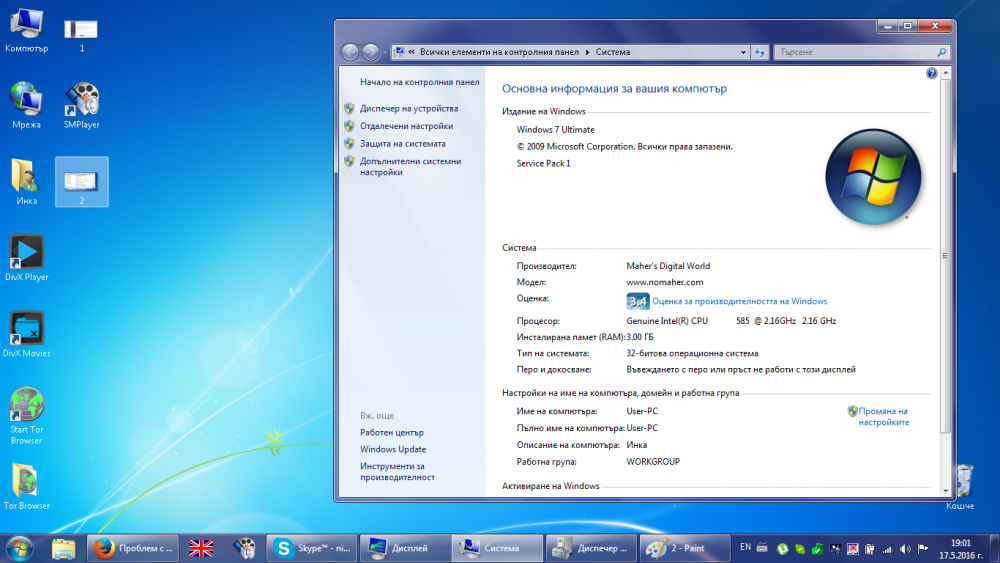Click the 'WORKGROUP' workgroup value
The height and width of the screenshot is (563, 1000).
pos(653,462)
